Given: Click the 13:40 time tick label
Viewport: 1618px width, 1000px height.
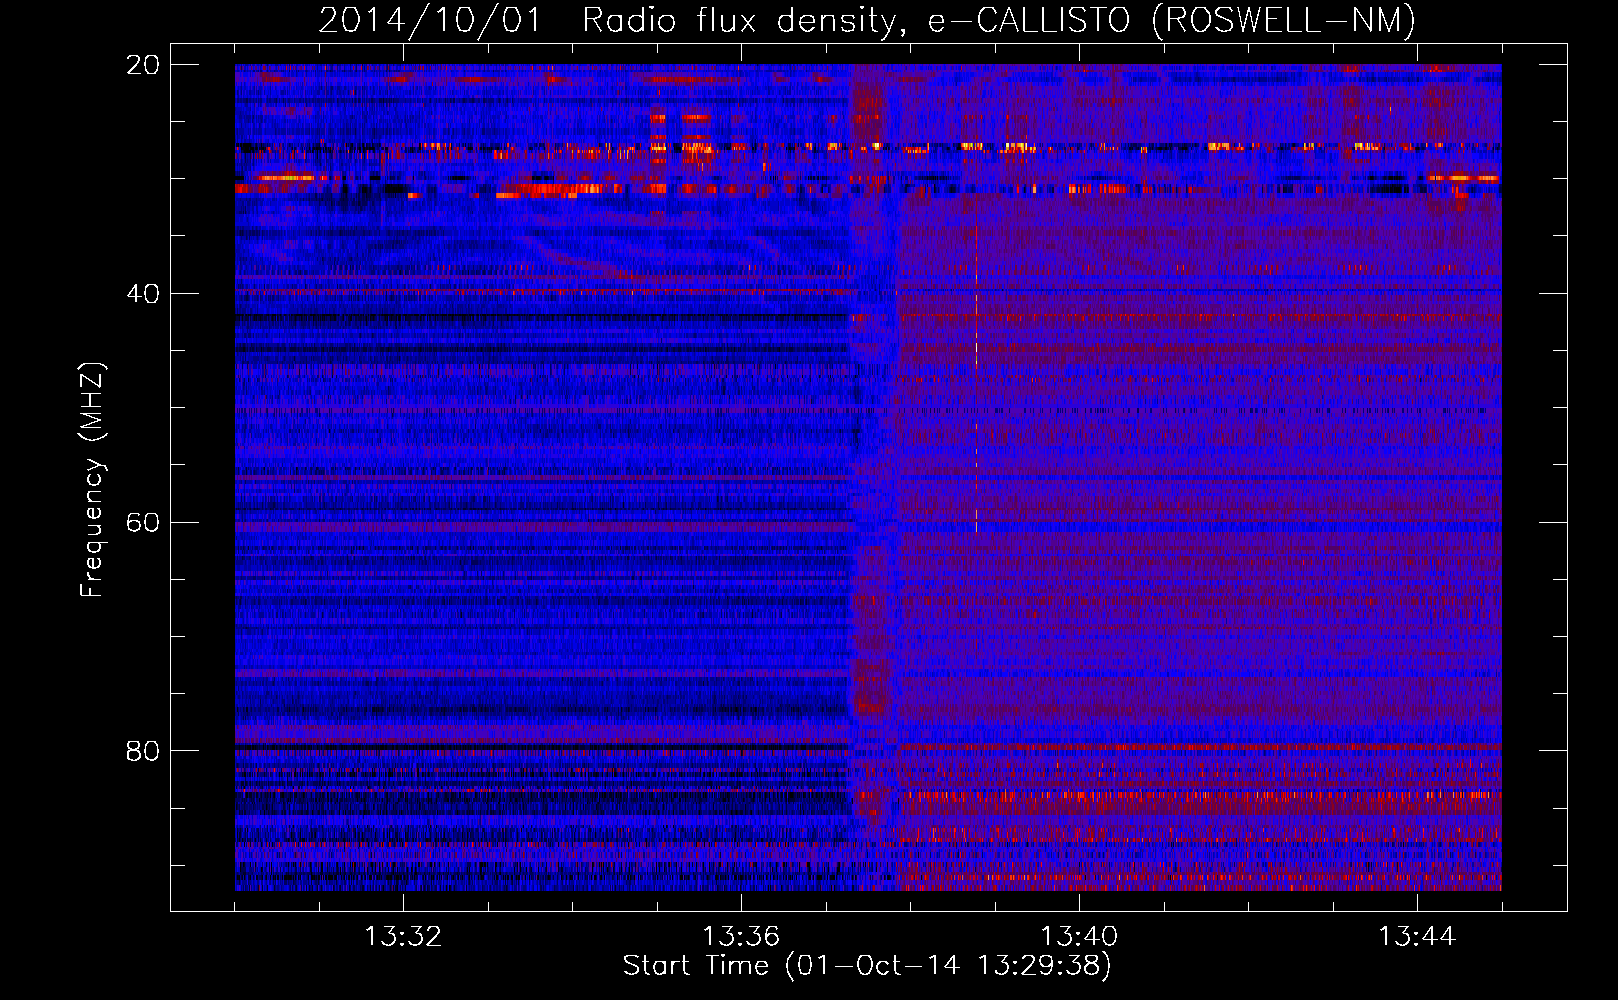Looking at the screenshot, I should (1079, 937).
